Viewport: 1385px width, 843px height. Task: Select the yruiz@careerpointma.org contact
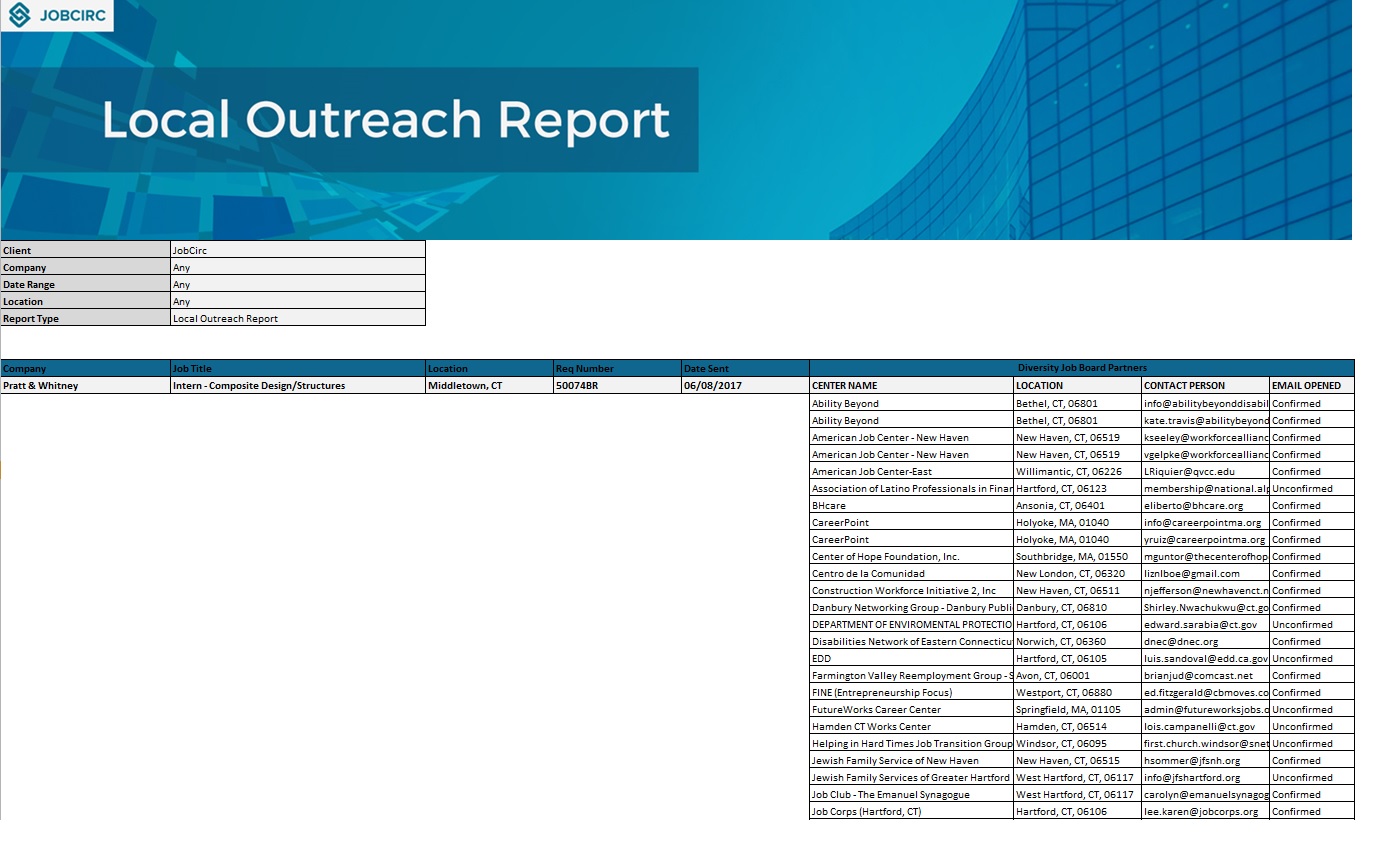(1206, 539)
